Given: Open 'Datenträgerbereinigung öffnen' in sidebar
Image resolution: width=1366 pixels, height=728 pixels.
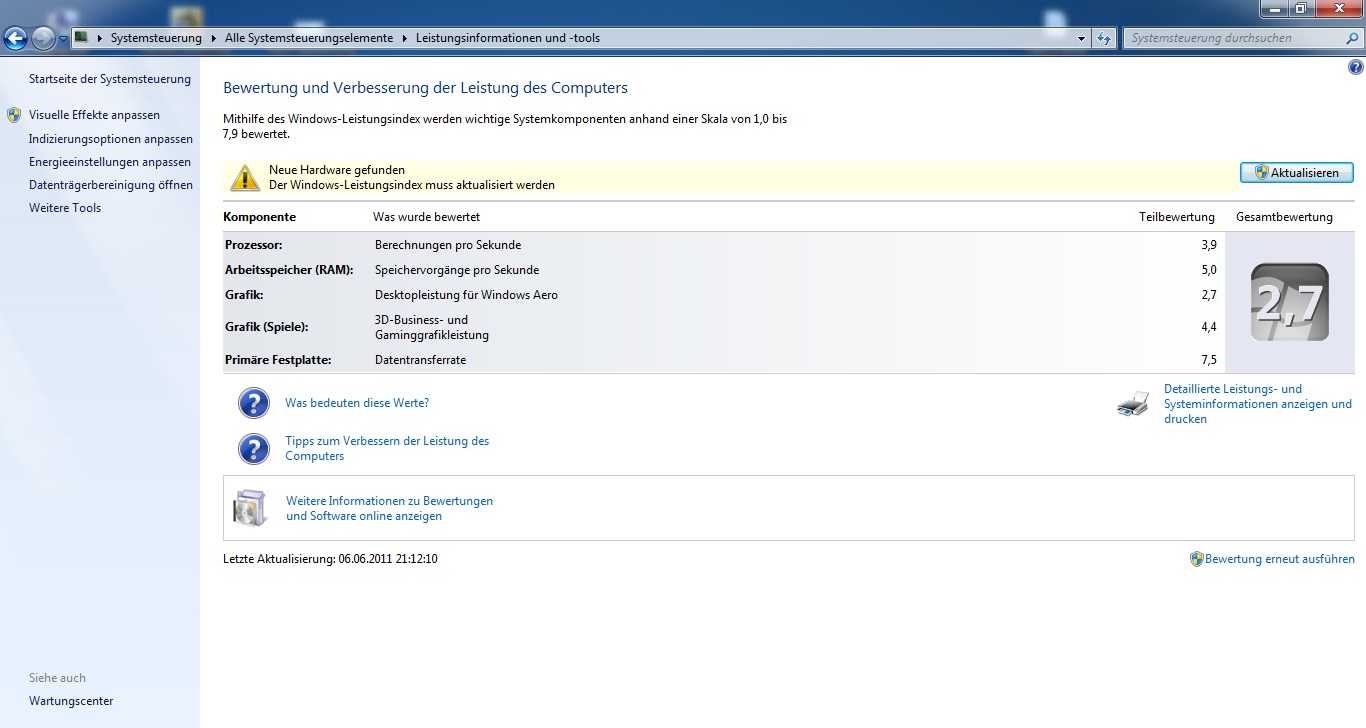Looking at the screenshot, I should (x=110, y=185).
